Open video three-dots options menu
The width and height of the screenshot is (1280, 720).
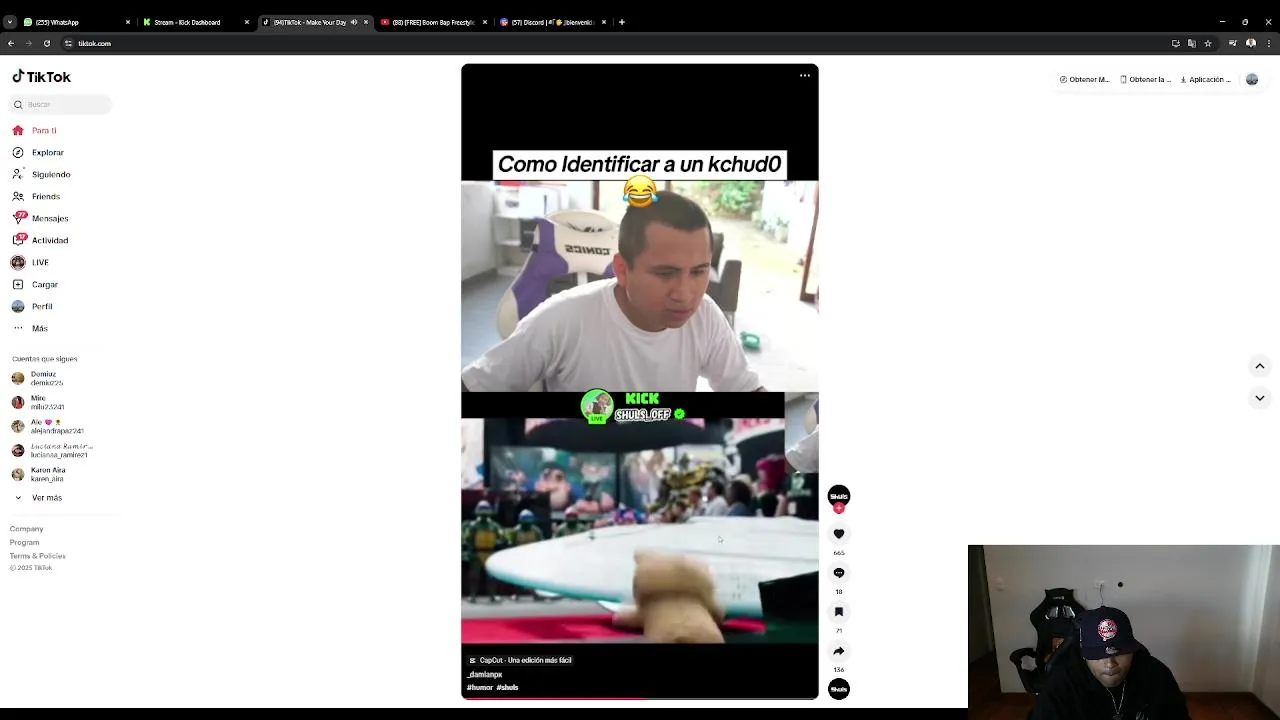coord(805,75)
